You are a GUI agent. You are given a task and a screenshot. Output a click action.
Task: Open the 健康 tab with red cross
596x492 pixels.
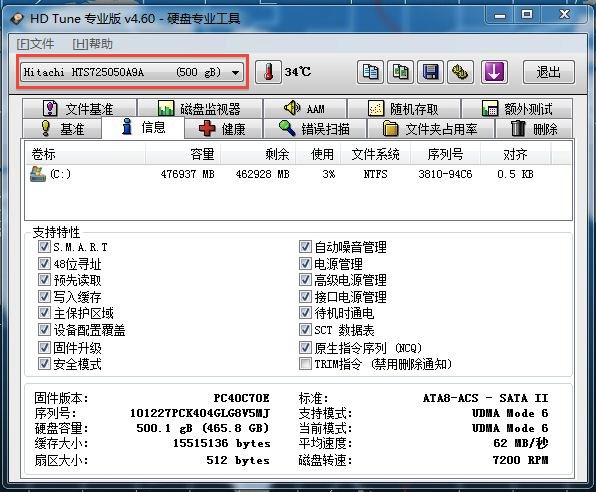point(223,129)
